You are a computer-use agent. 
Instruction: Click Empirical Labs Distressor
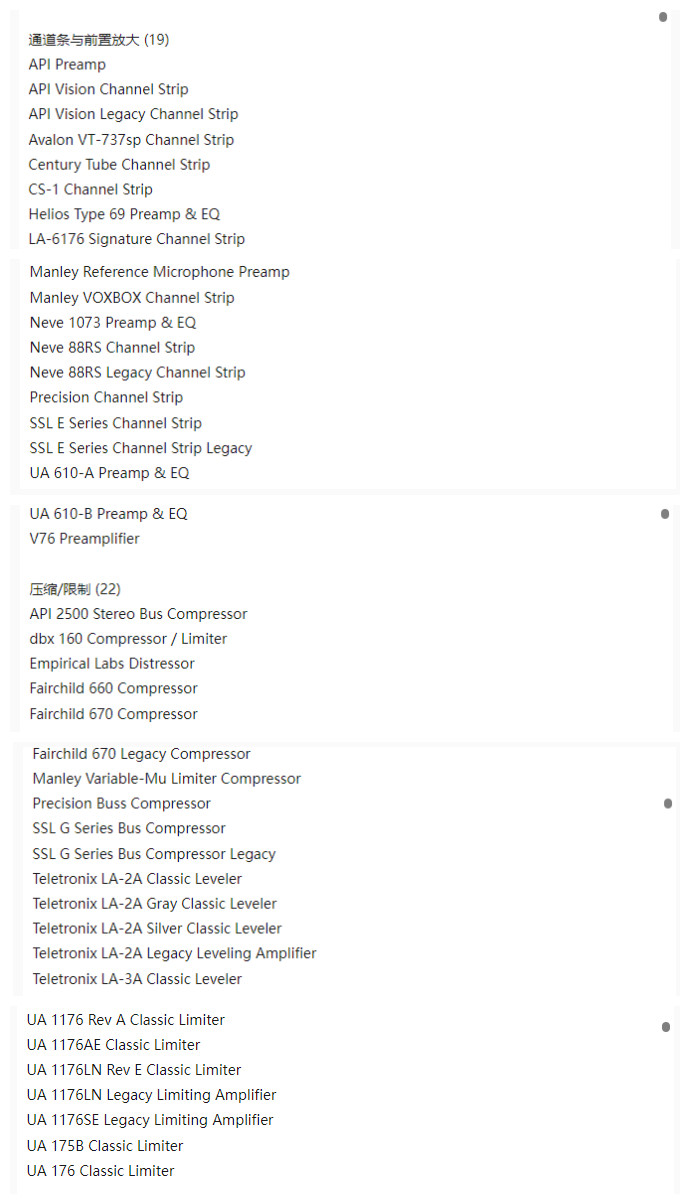[112, 664]
